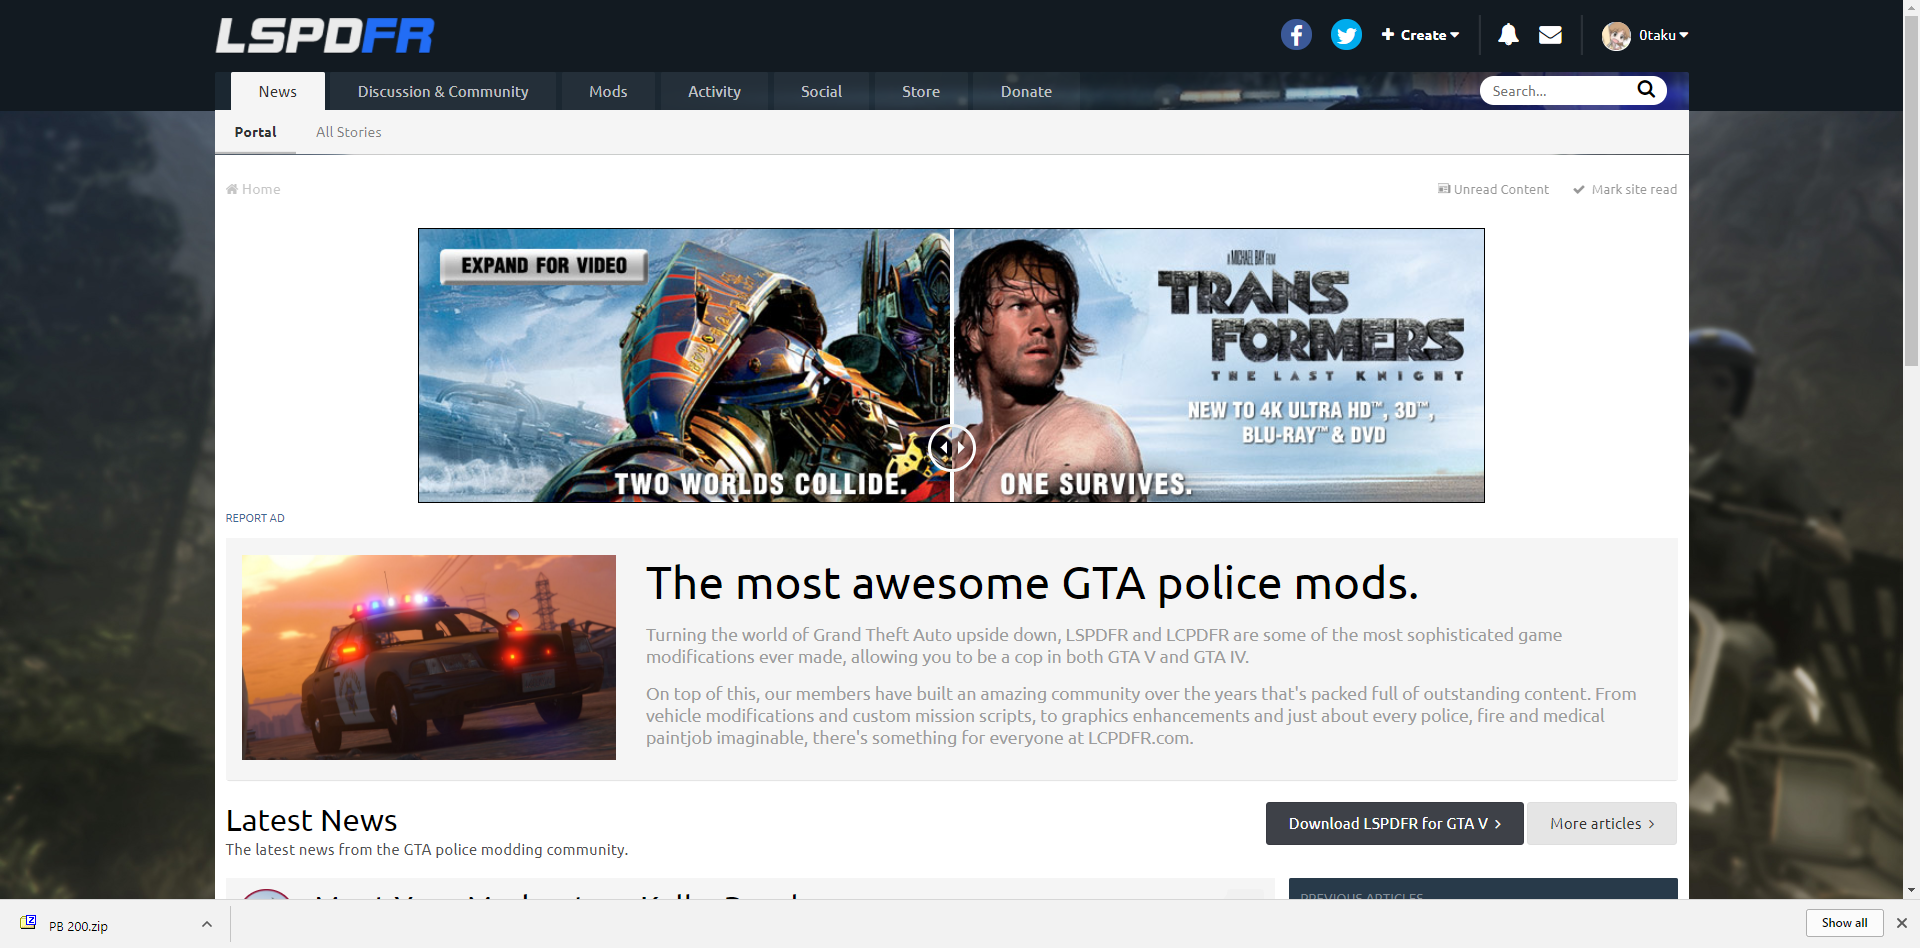The height and width of the screenshot is (948, 1920).
Task: Visit the Store tab
Action: (921, 91)
